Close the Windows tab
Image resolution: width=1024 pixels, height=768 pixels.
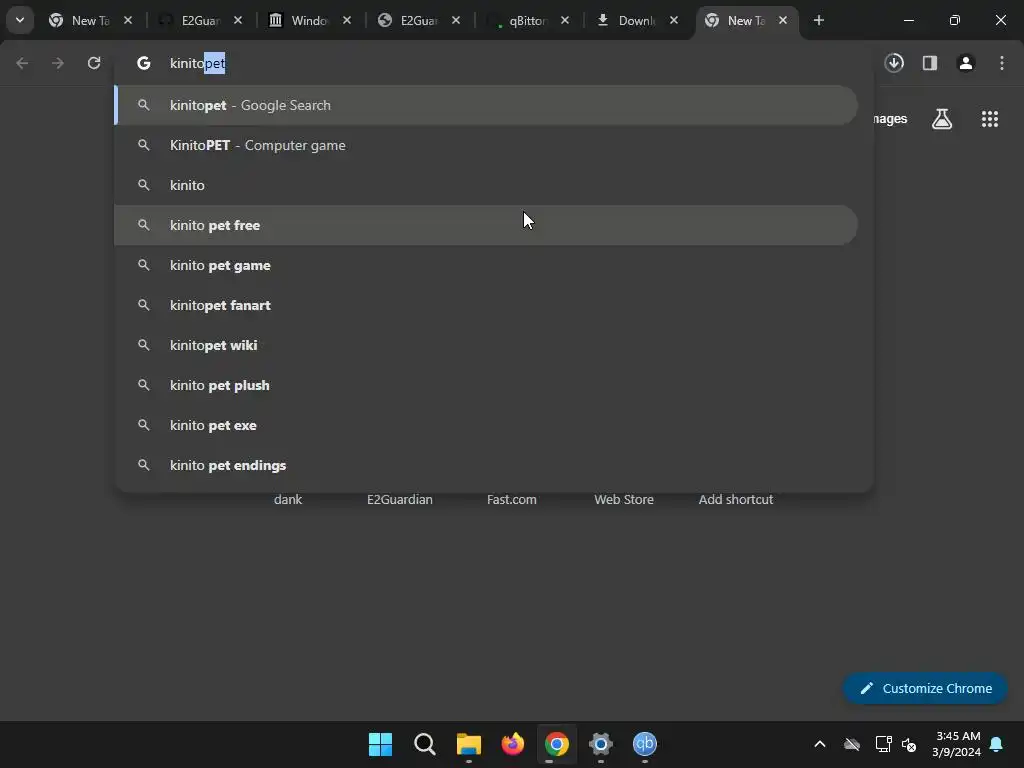(347, 20)
